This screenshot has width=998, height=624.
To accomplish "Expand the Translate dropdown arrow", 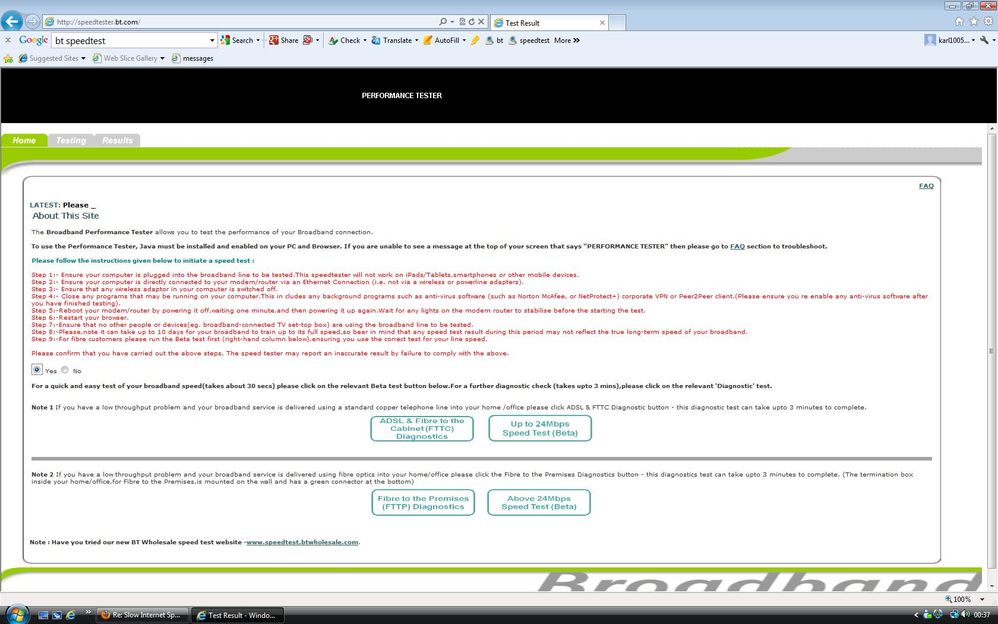I will pos(416,40).
